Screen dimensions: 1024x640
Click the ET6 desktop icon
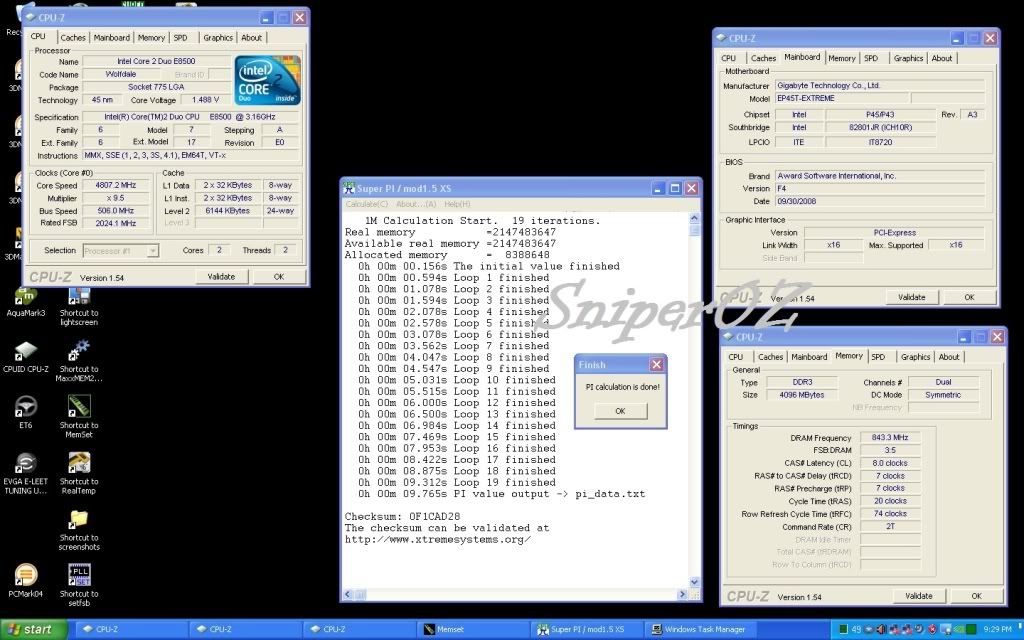pos(27,408)
